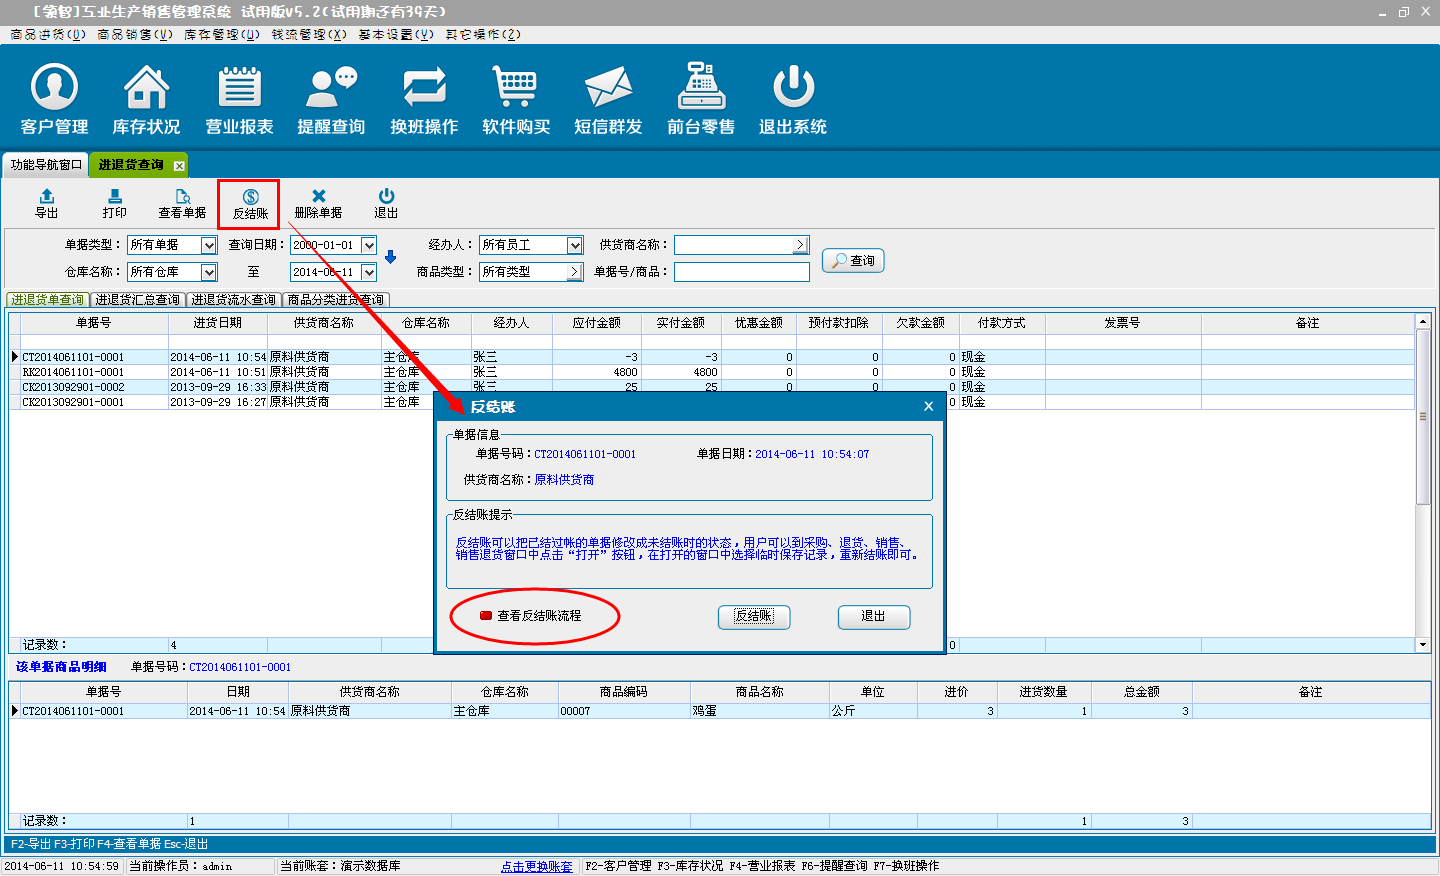The height and width of the screenshot is (876, 1440).
Task: Open the 经办人 employee dropdown
Action: click(x=575, y=245)
